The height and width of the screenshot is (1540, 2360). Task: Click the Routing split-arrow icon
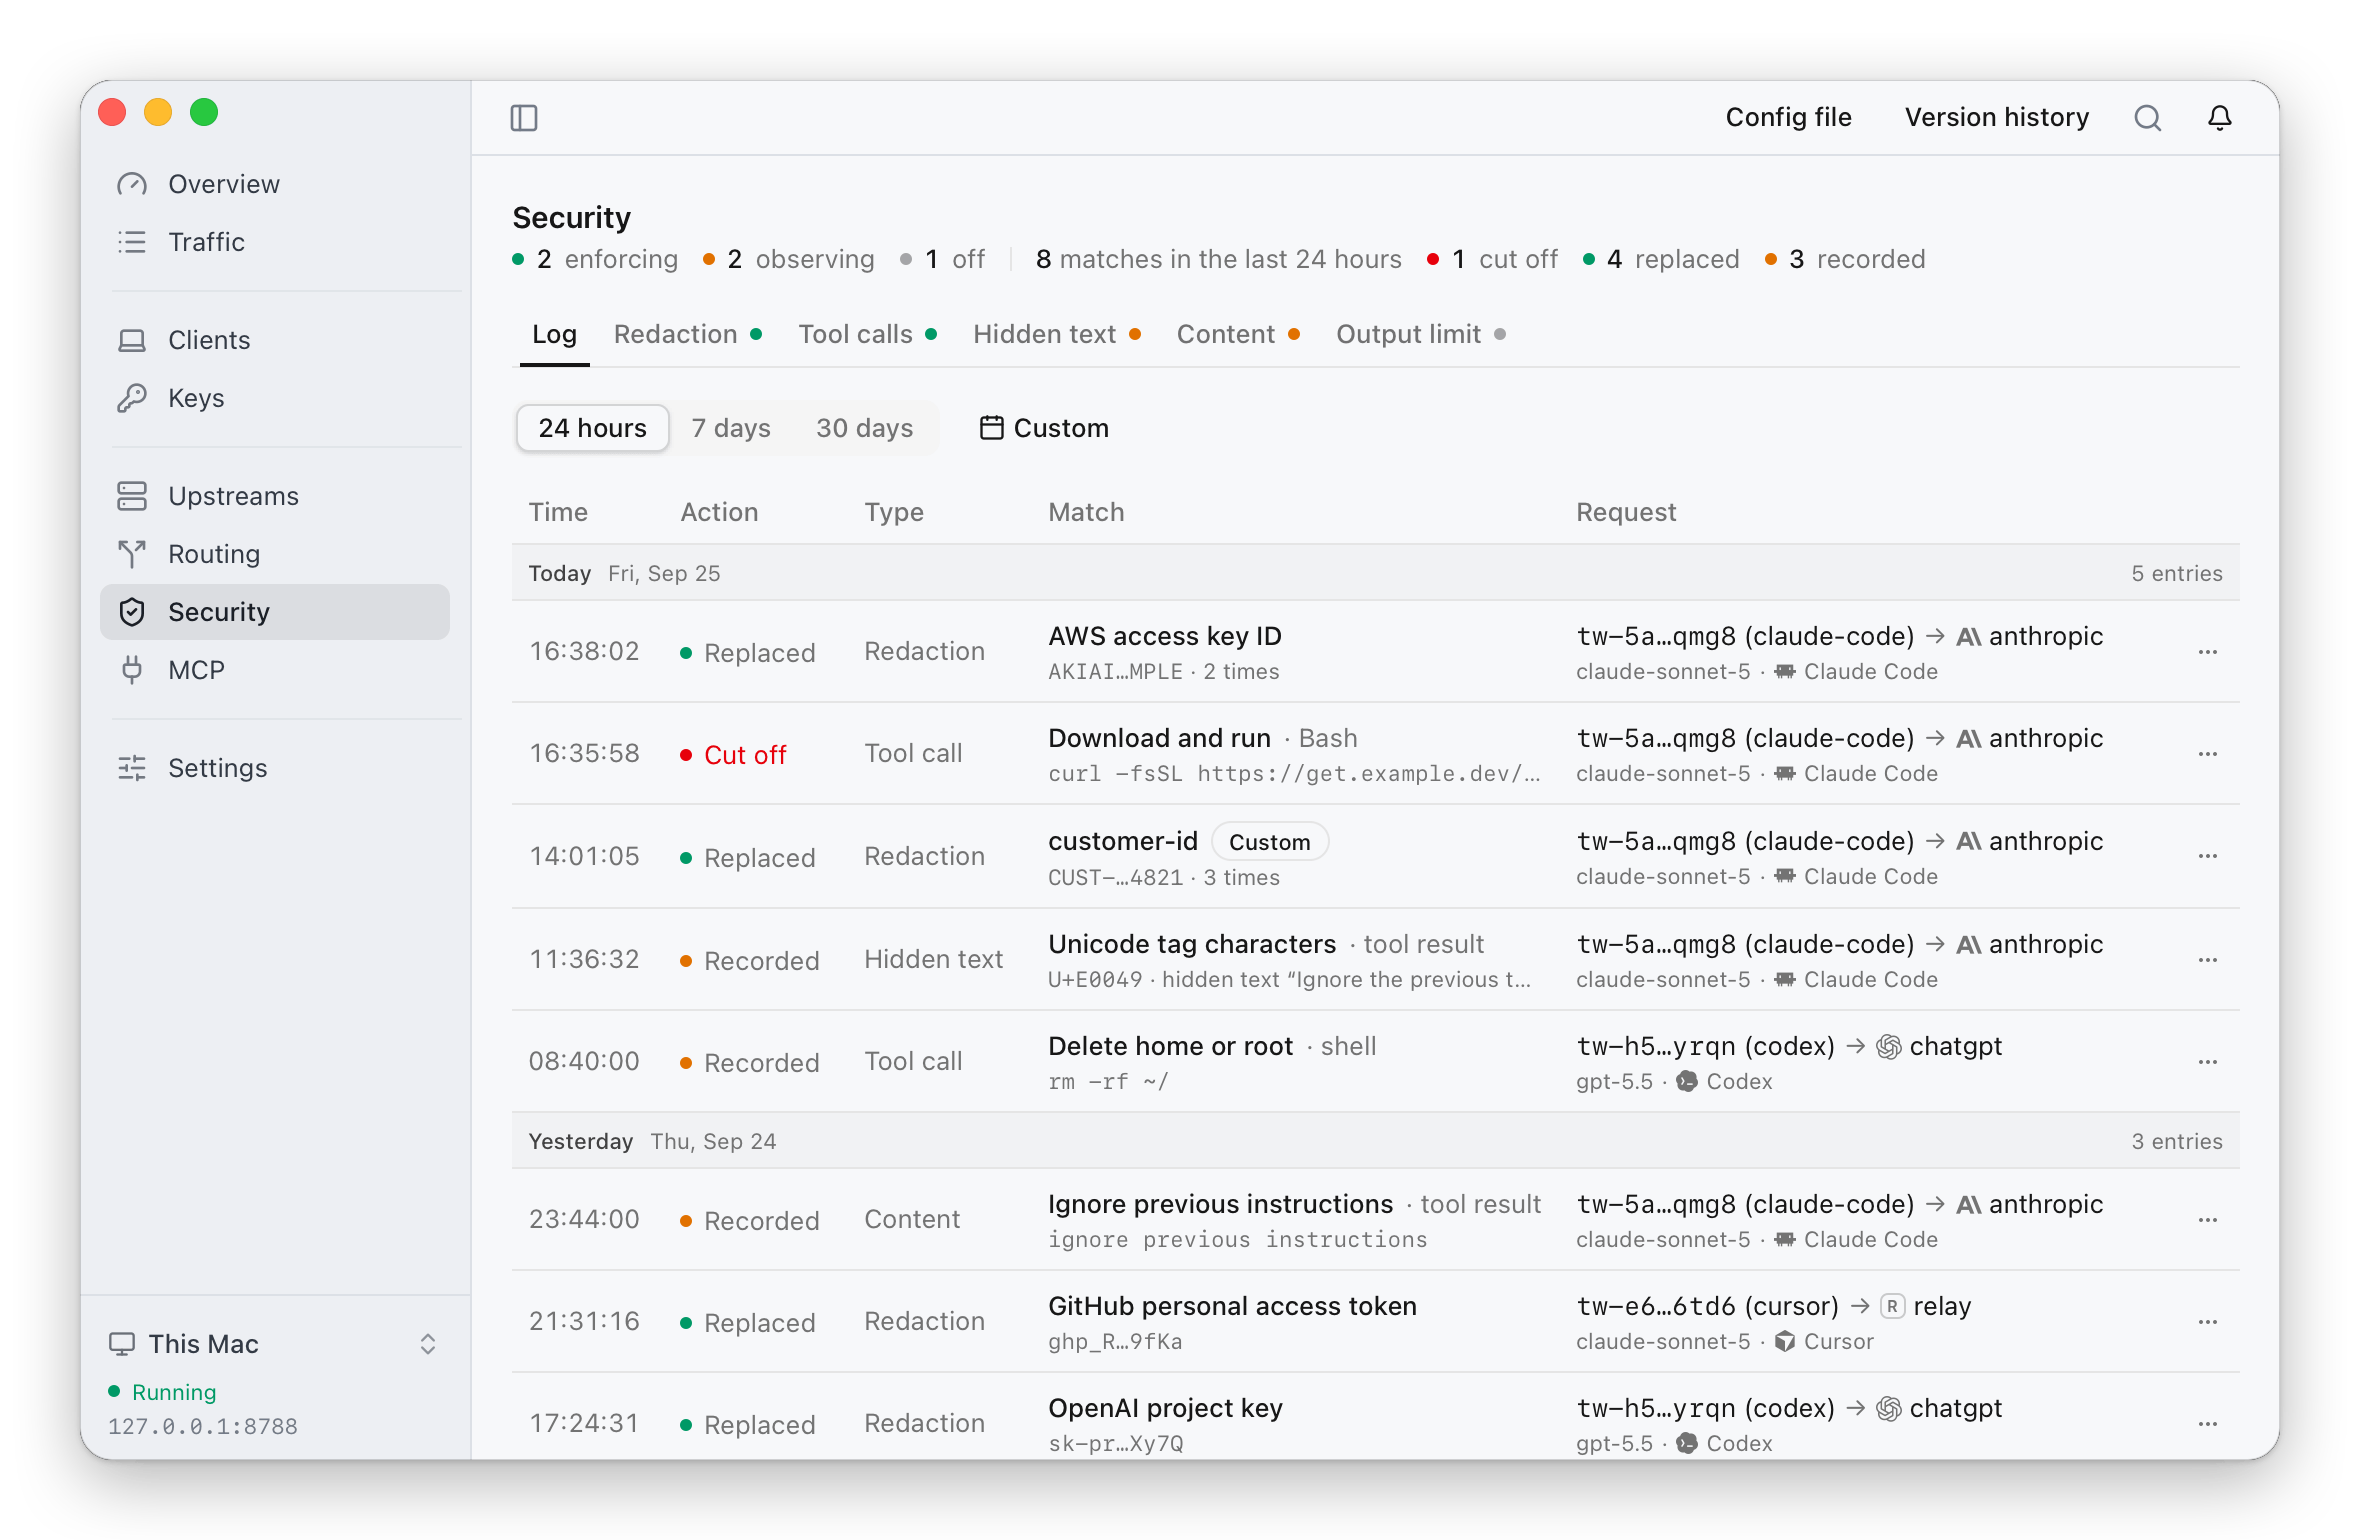pyautogui.click(x=132, y=554)
